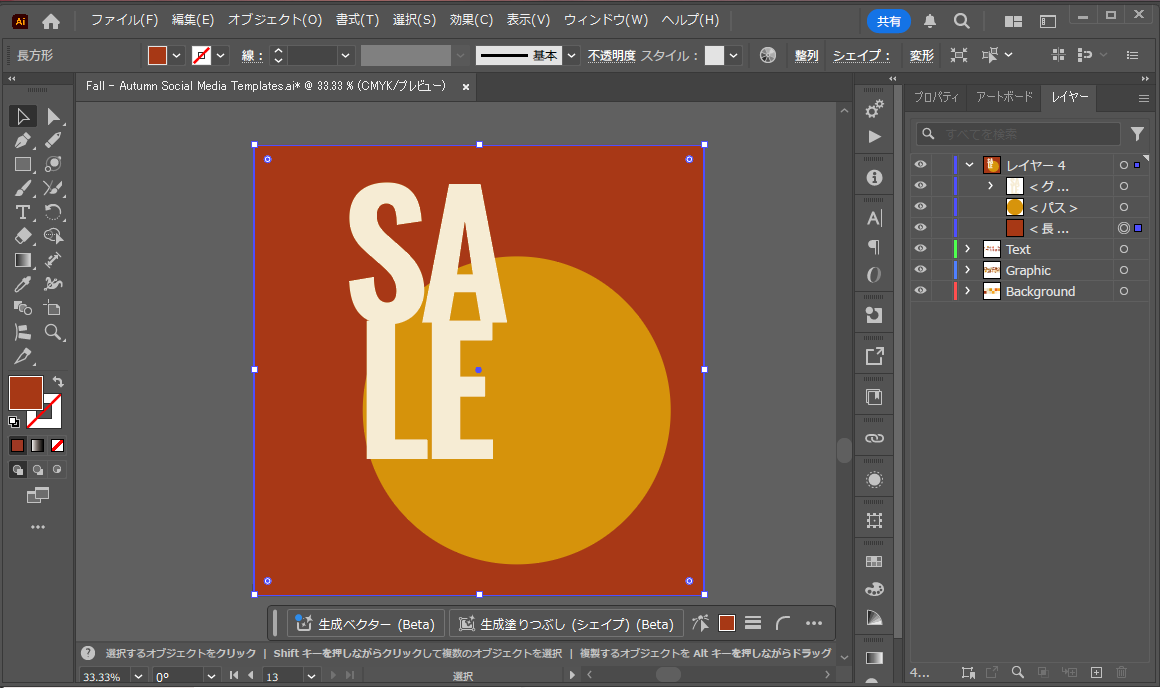Open the Links panel icon
Image resolution: width=1160 pixels, height=688 pixels.
tap(874, 438)
